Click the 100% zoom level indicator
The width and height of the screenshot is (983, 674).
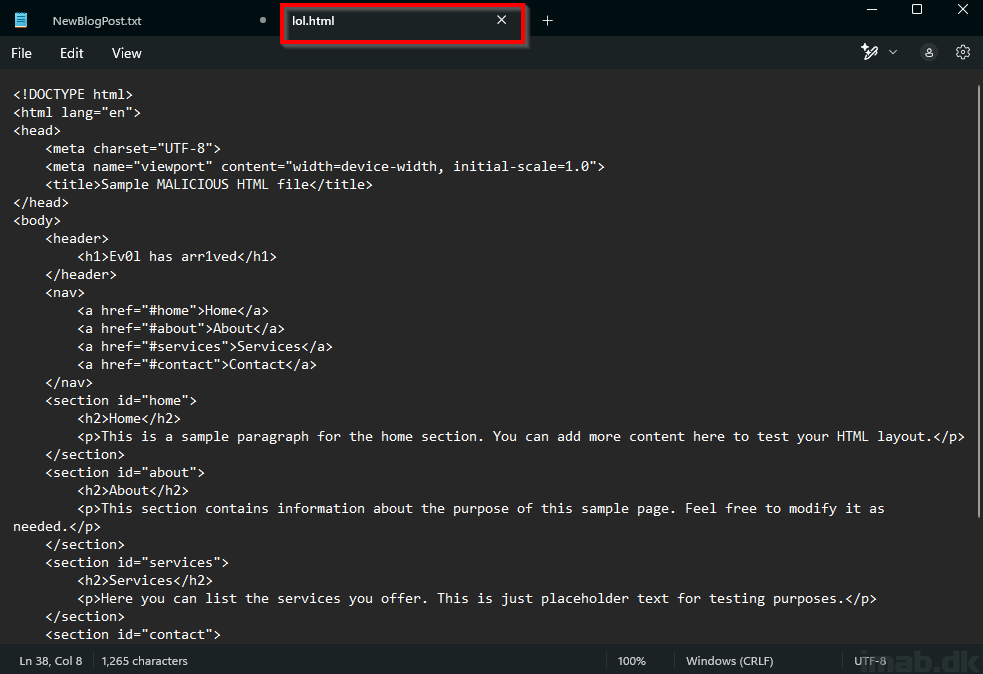pos(631,661)
